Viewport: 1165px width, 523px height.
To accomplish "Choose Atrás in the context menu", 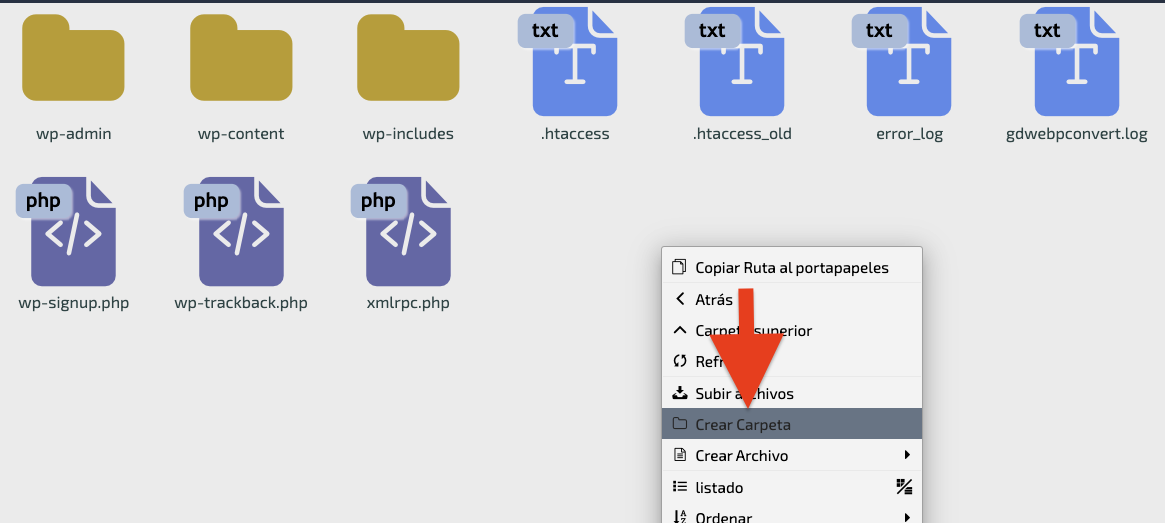I will (792, 299).
